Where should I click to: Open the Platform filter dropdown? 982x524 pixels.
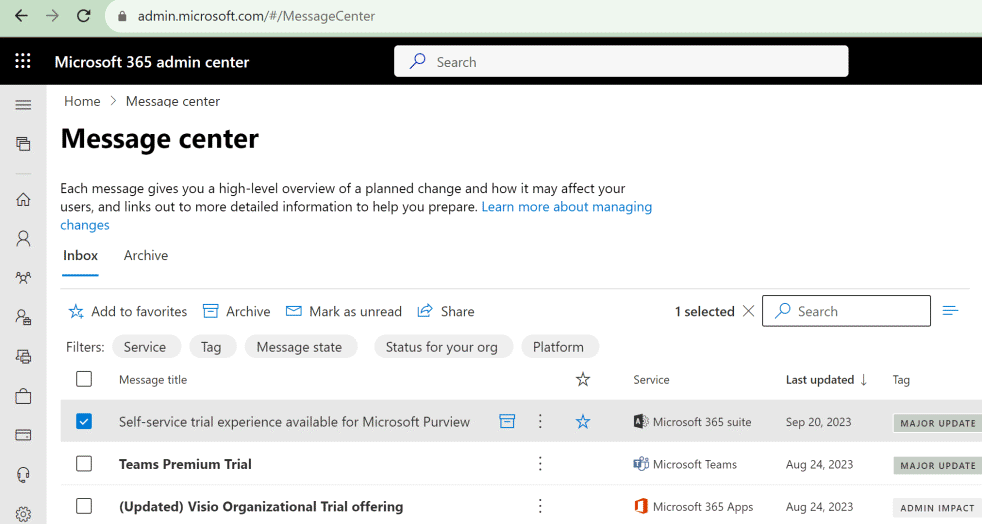tap(559, 347)
